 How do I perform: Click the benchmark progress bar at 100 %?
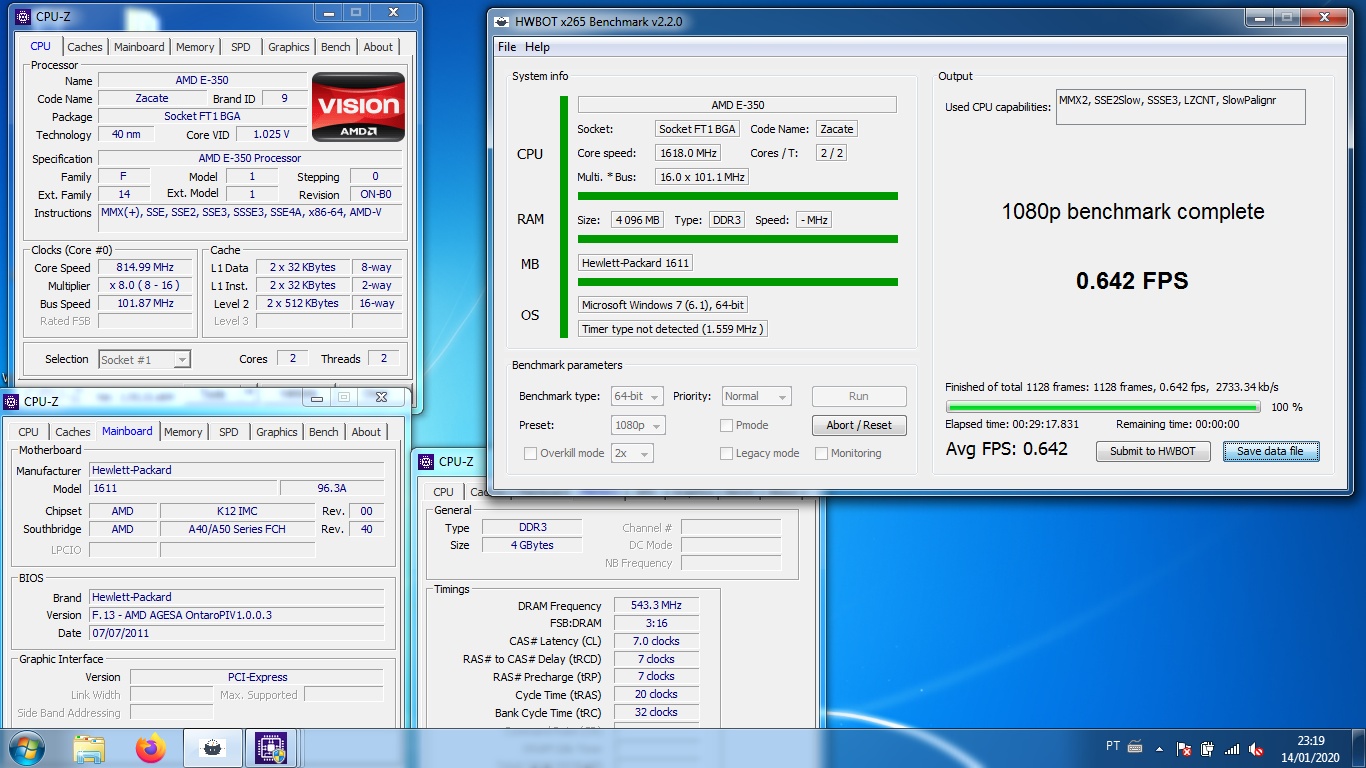pyautogui.click(x=1103, y=407)
